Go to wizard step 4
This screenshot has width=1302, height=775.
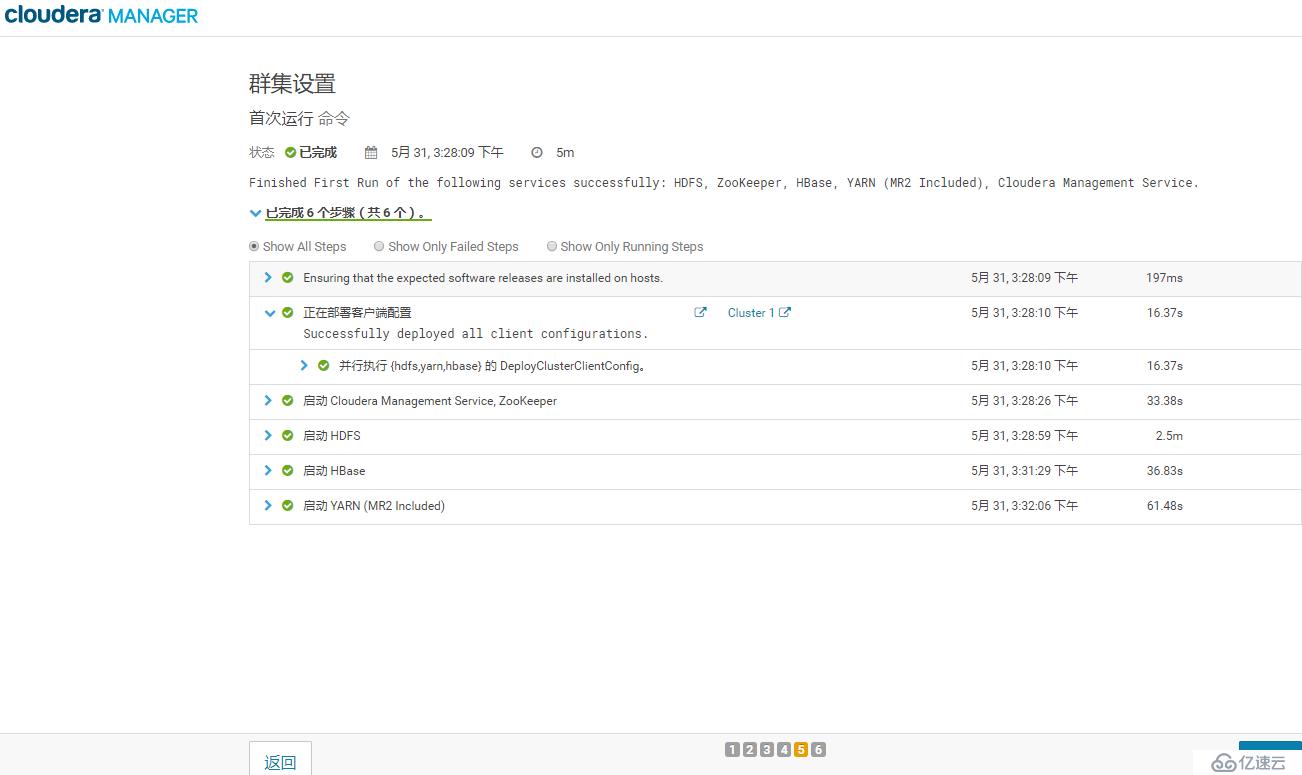point(784,750)
